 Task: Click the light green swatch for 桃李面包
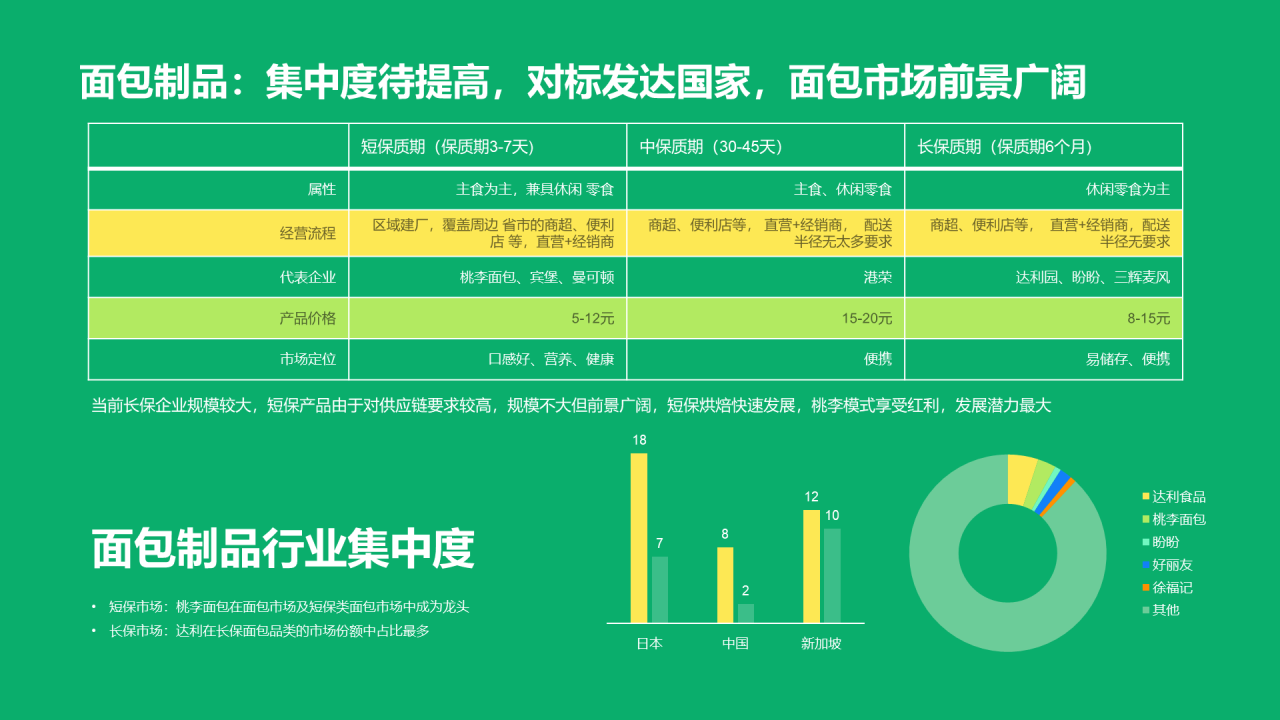click(1146, 520)
